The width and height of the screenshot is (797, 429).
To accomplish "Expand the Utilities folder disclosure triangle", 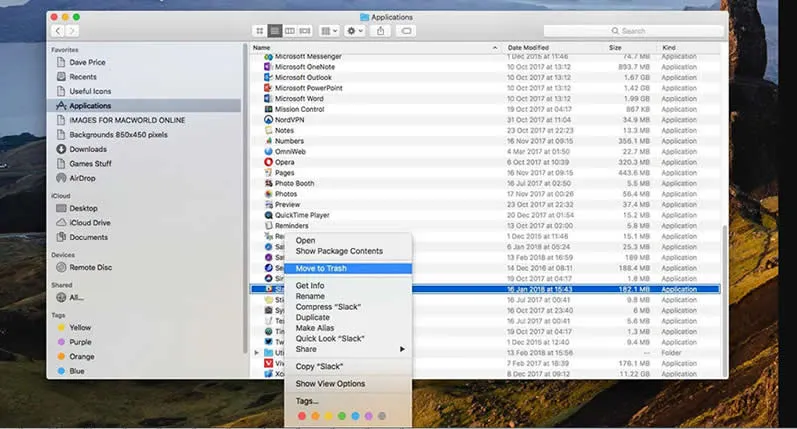I will pyautogui.click(x=257, y=353).
